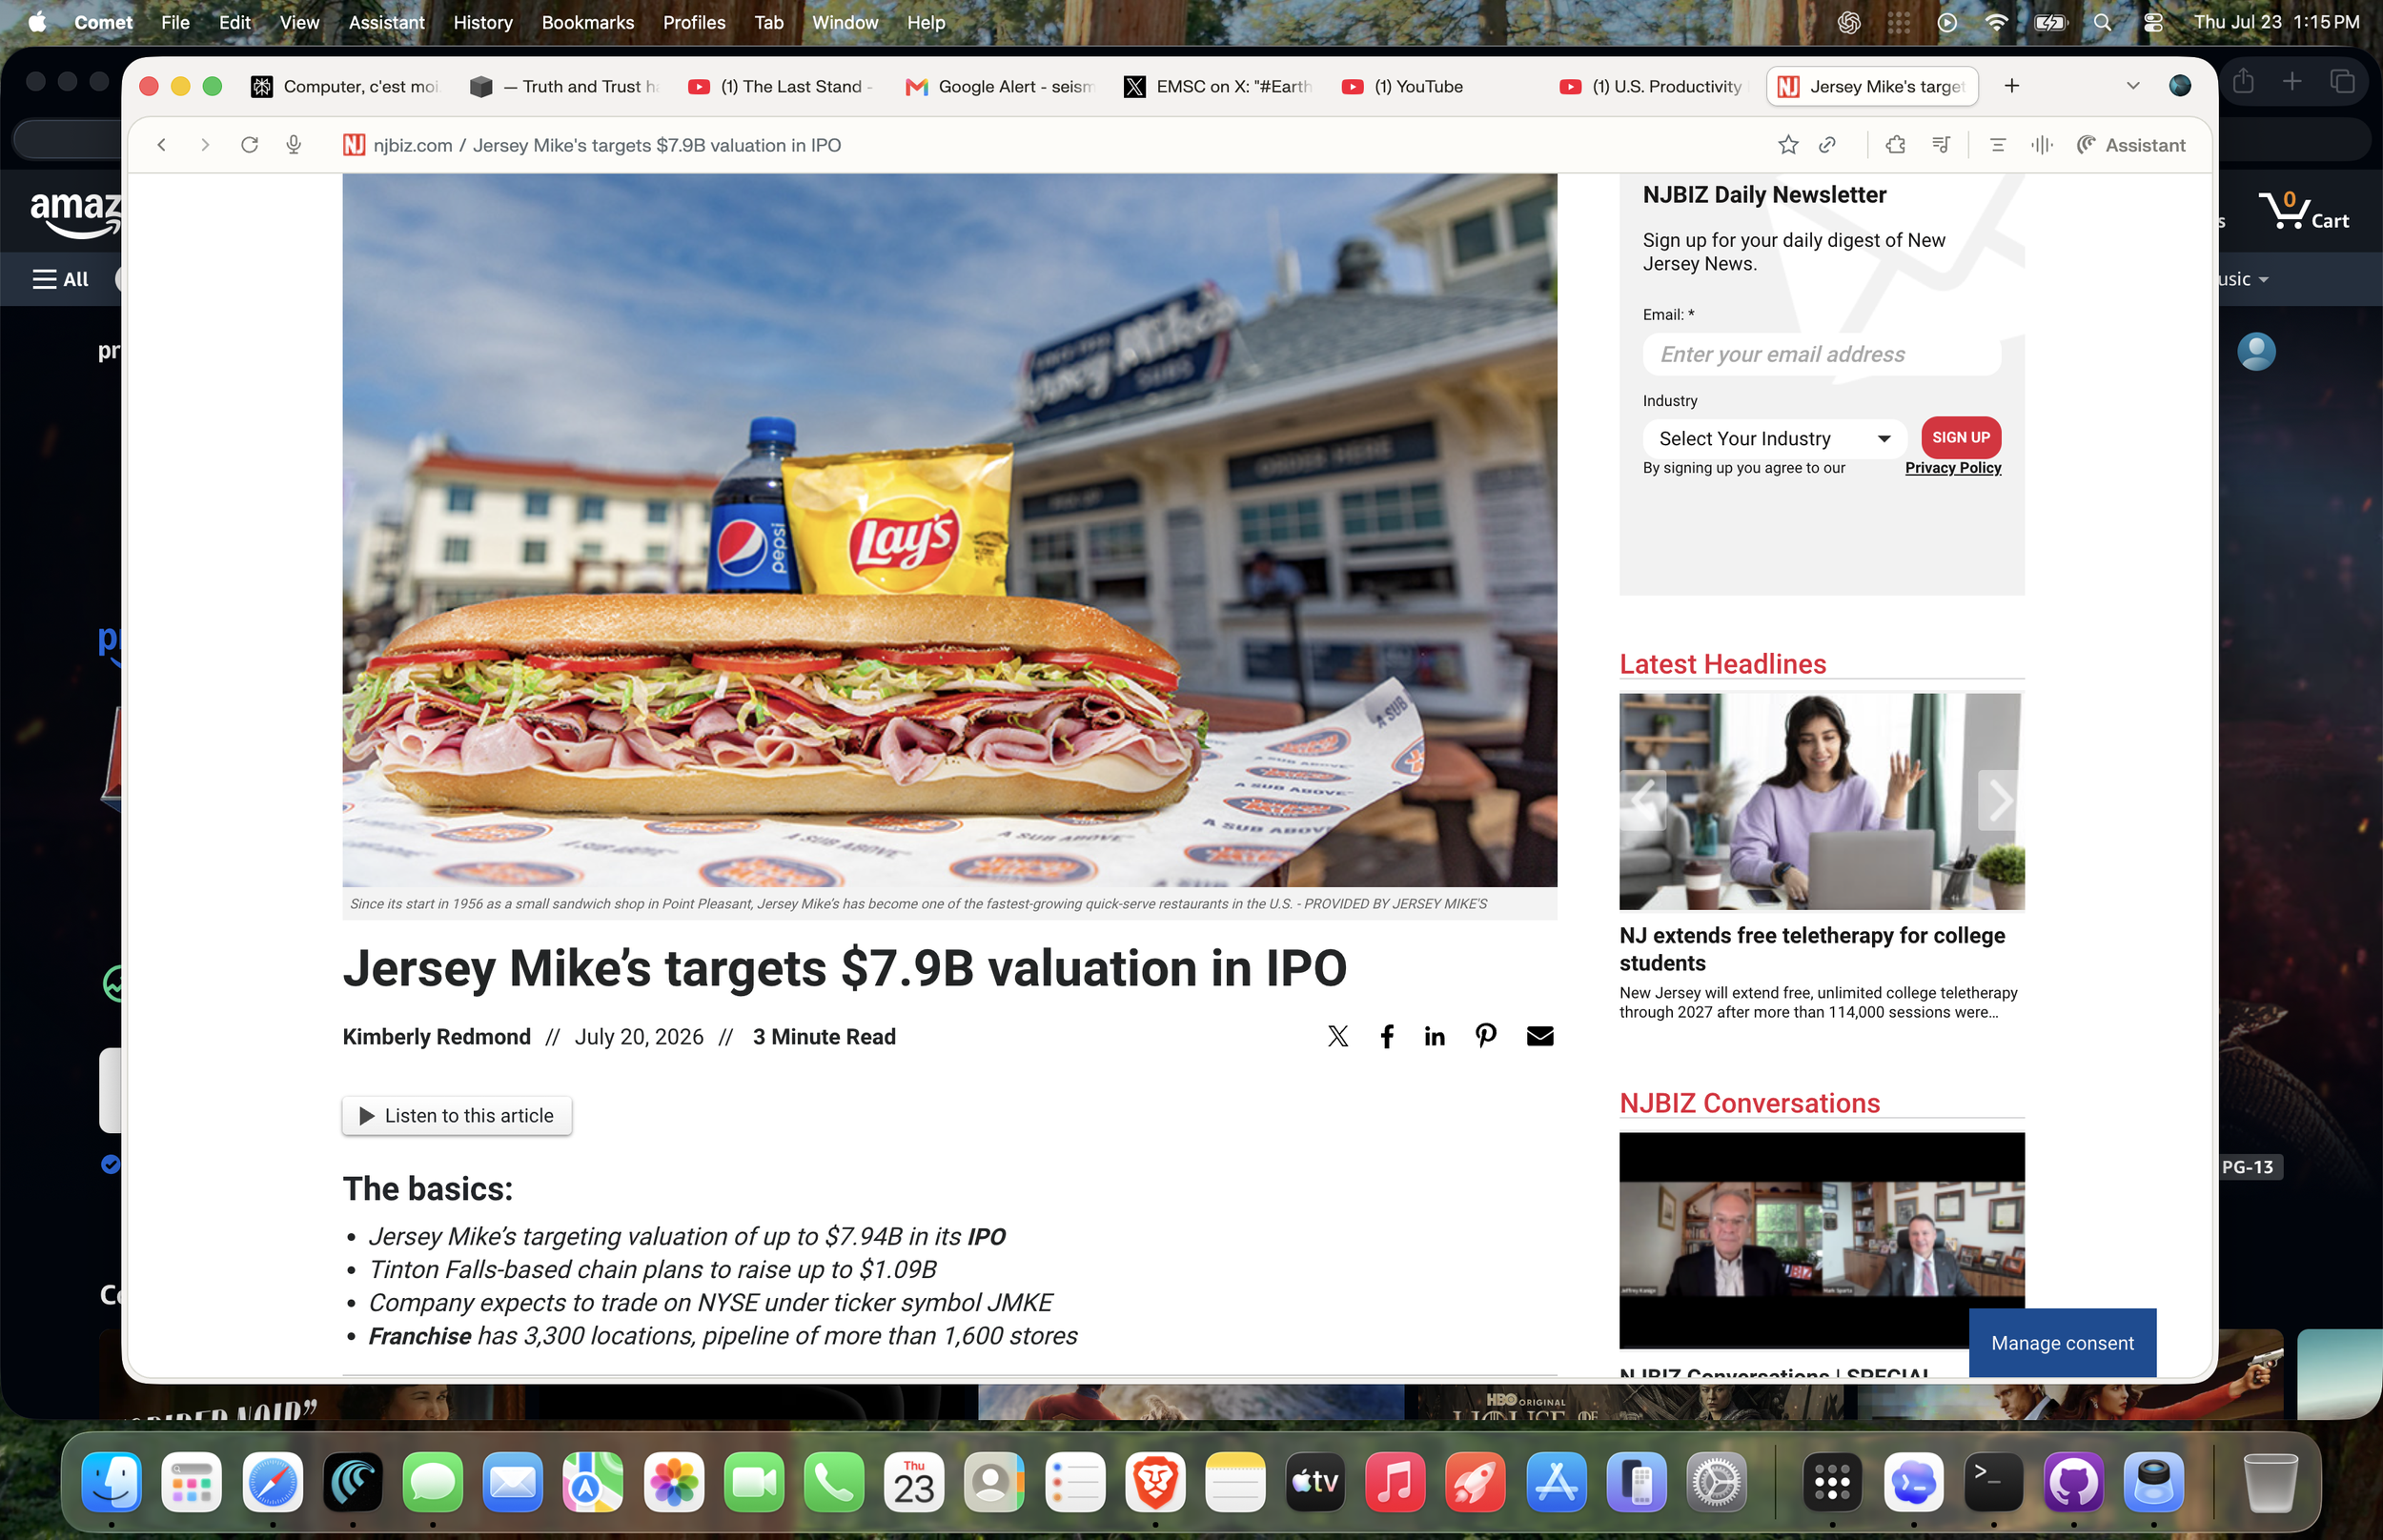Switch to the '(1) YouTube' tab
2383x1540 pixels.
[1437, 87]
